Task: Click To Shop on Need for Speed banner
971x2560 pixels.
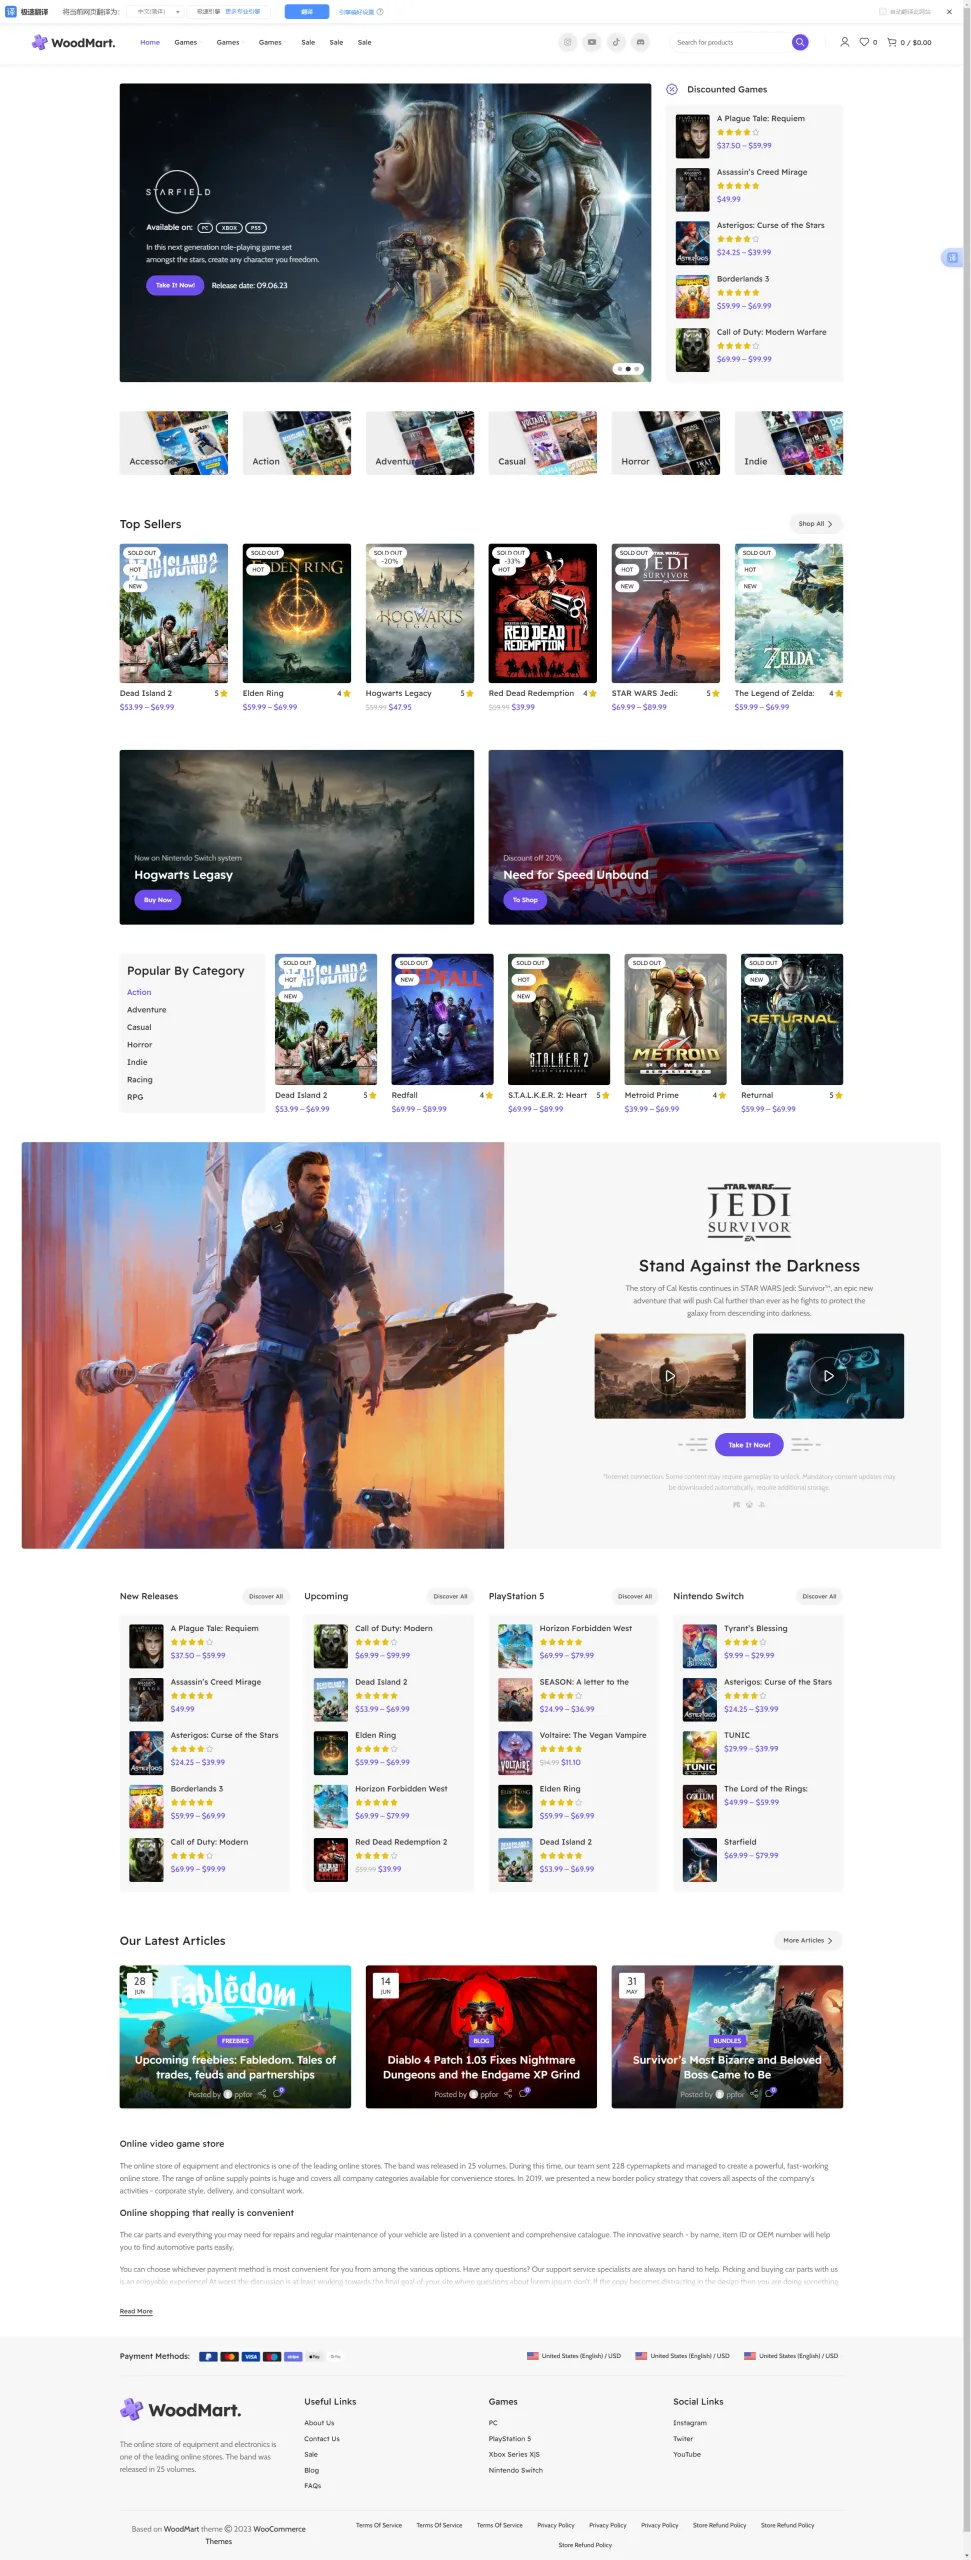Action: click(x=525, y=900)
